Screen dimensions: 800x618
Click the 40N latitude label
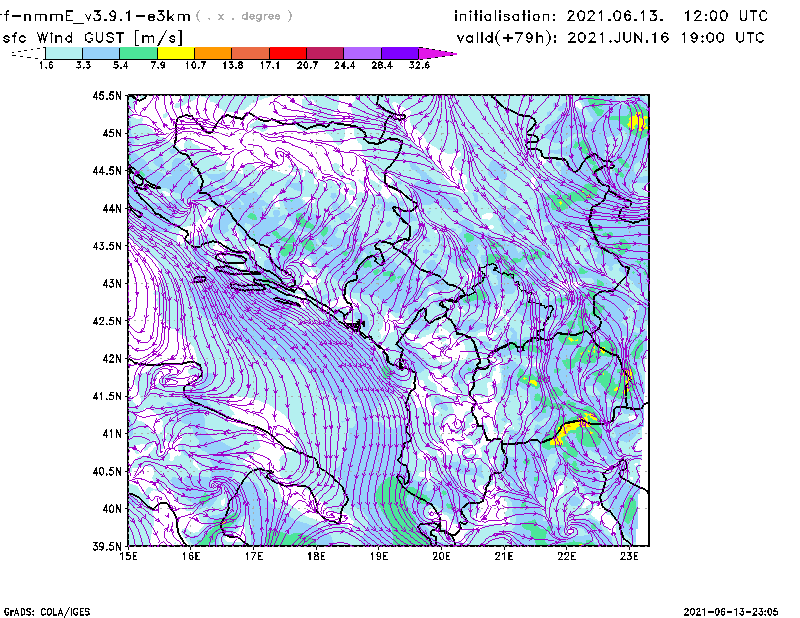click(112, 509)
